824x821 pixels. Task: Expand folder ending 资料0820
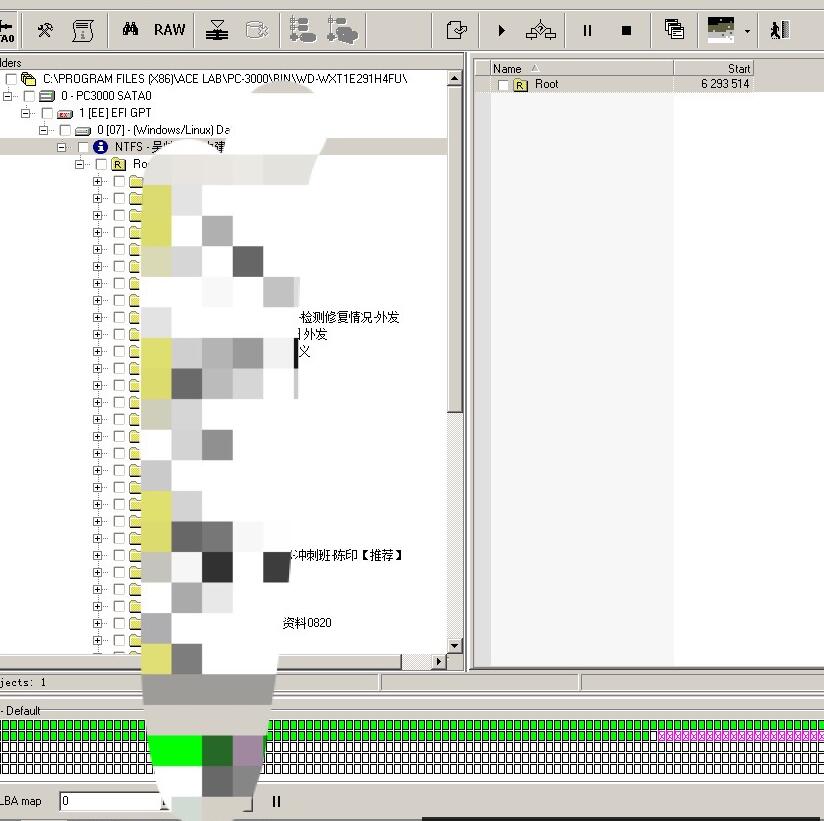click(97, 623)
